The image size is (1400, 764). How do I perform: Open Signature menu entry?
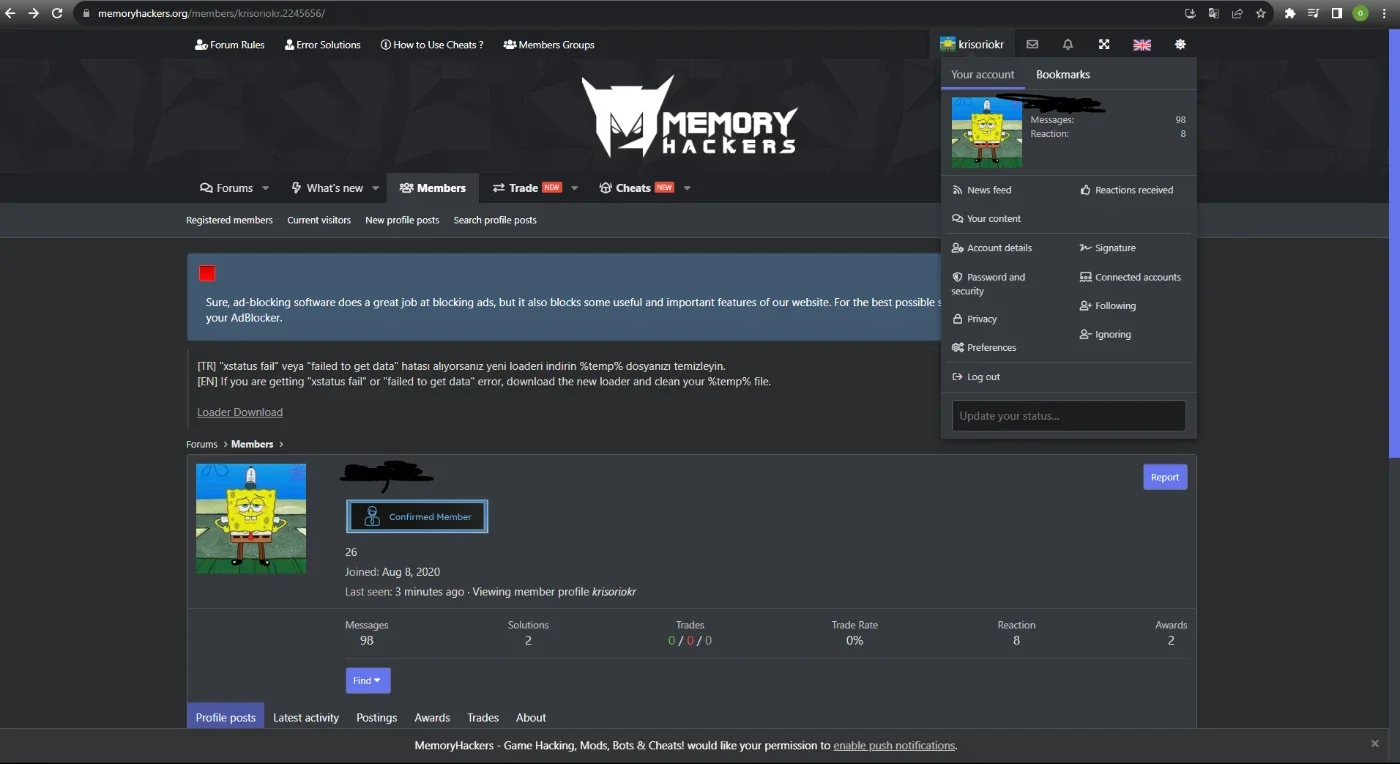pyautogui.click(x=1108, y=248)
